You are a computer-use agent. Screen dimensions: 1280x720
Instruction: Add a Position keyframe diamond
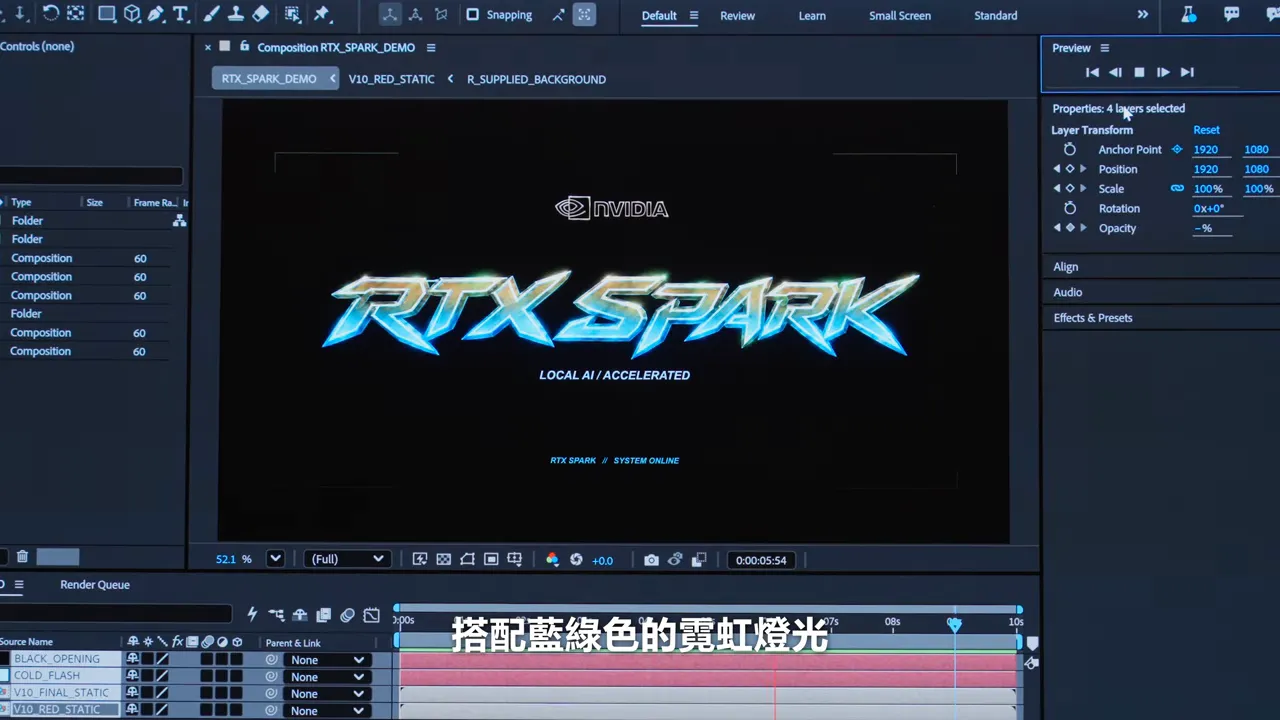tap(1070, 169)
